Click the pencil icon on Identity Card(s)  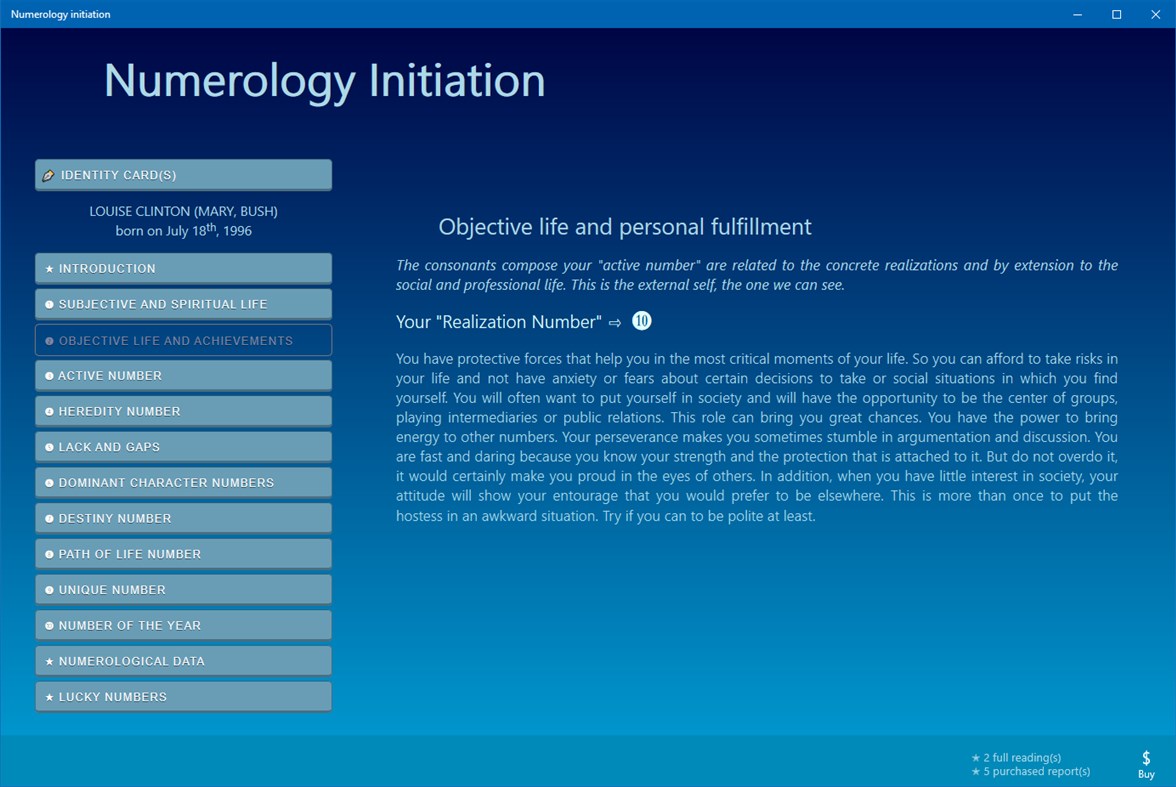pos(49,174)
